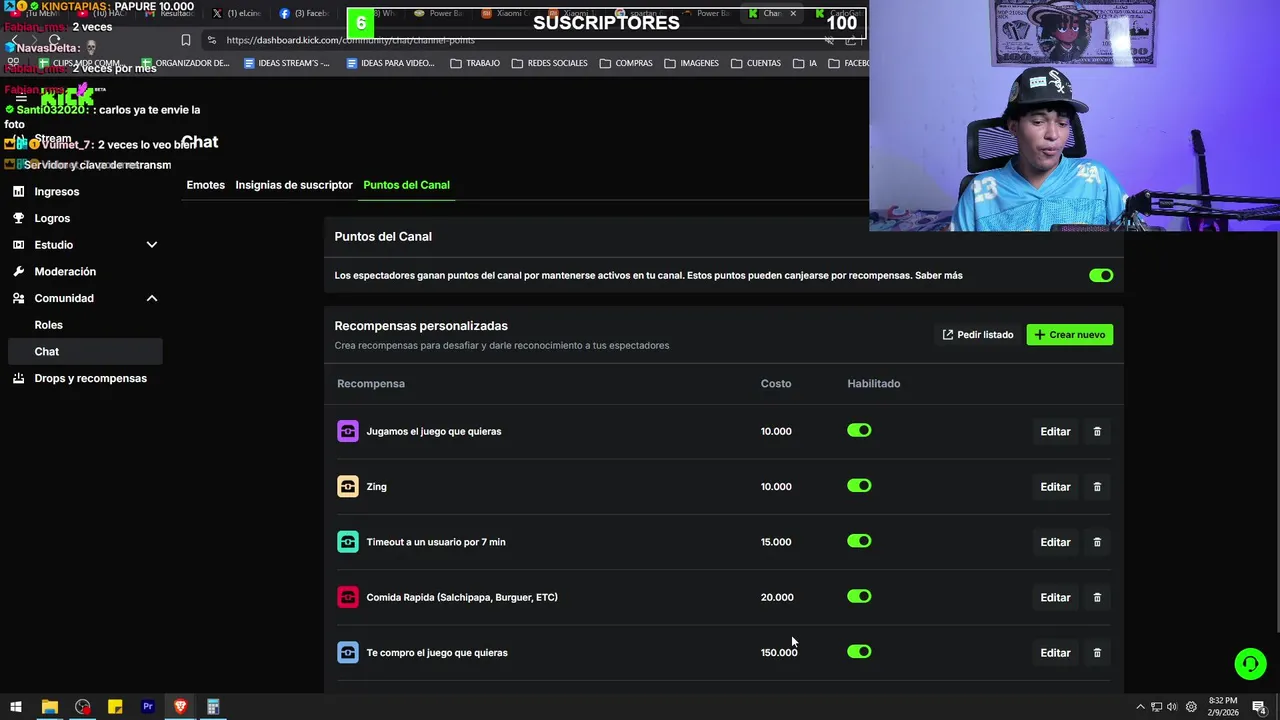
Task: Open Roles in the sidebar
Action: click(x=48, y=325)
